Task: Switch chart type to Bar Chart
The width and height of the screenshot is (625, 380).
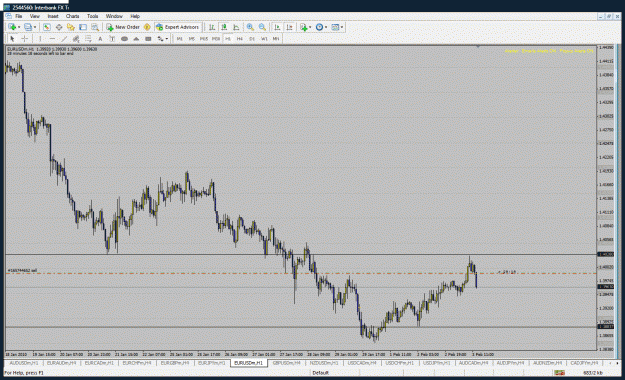Action: click(212, 27)
